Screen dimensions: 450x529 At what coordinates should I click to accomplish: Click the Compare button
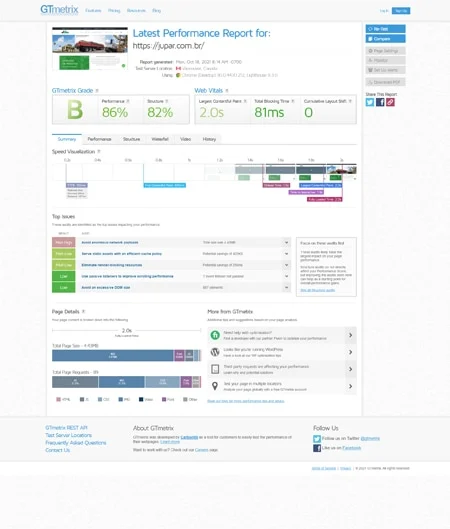point(386,39)
